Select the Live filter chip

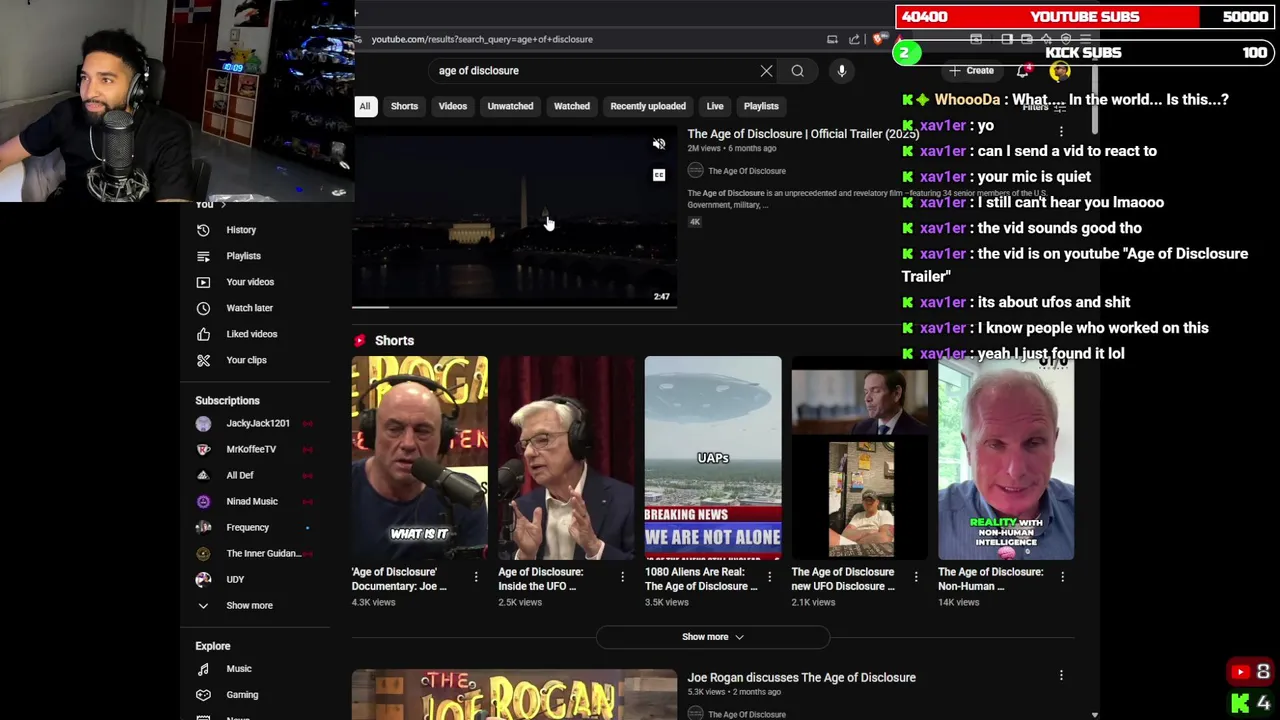coord(715,106)
